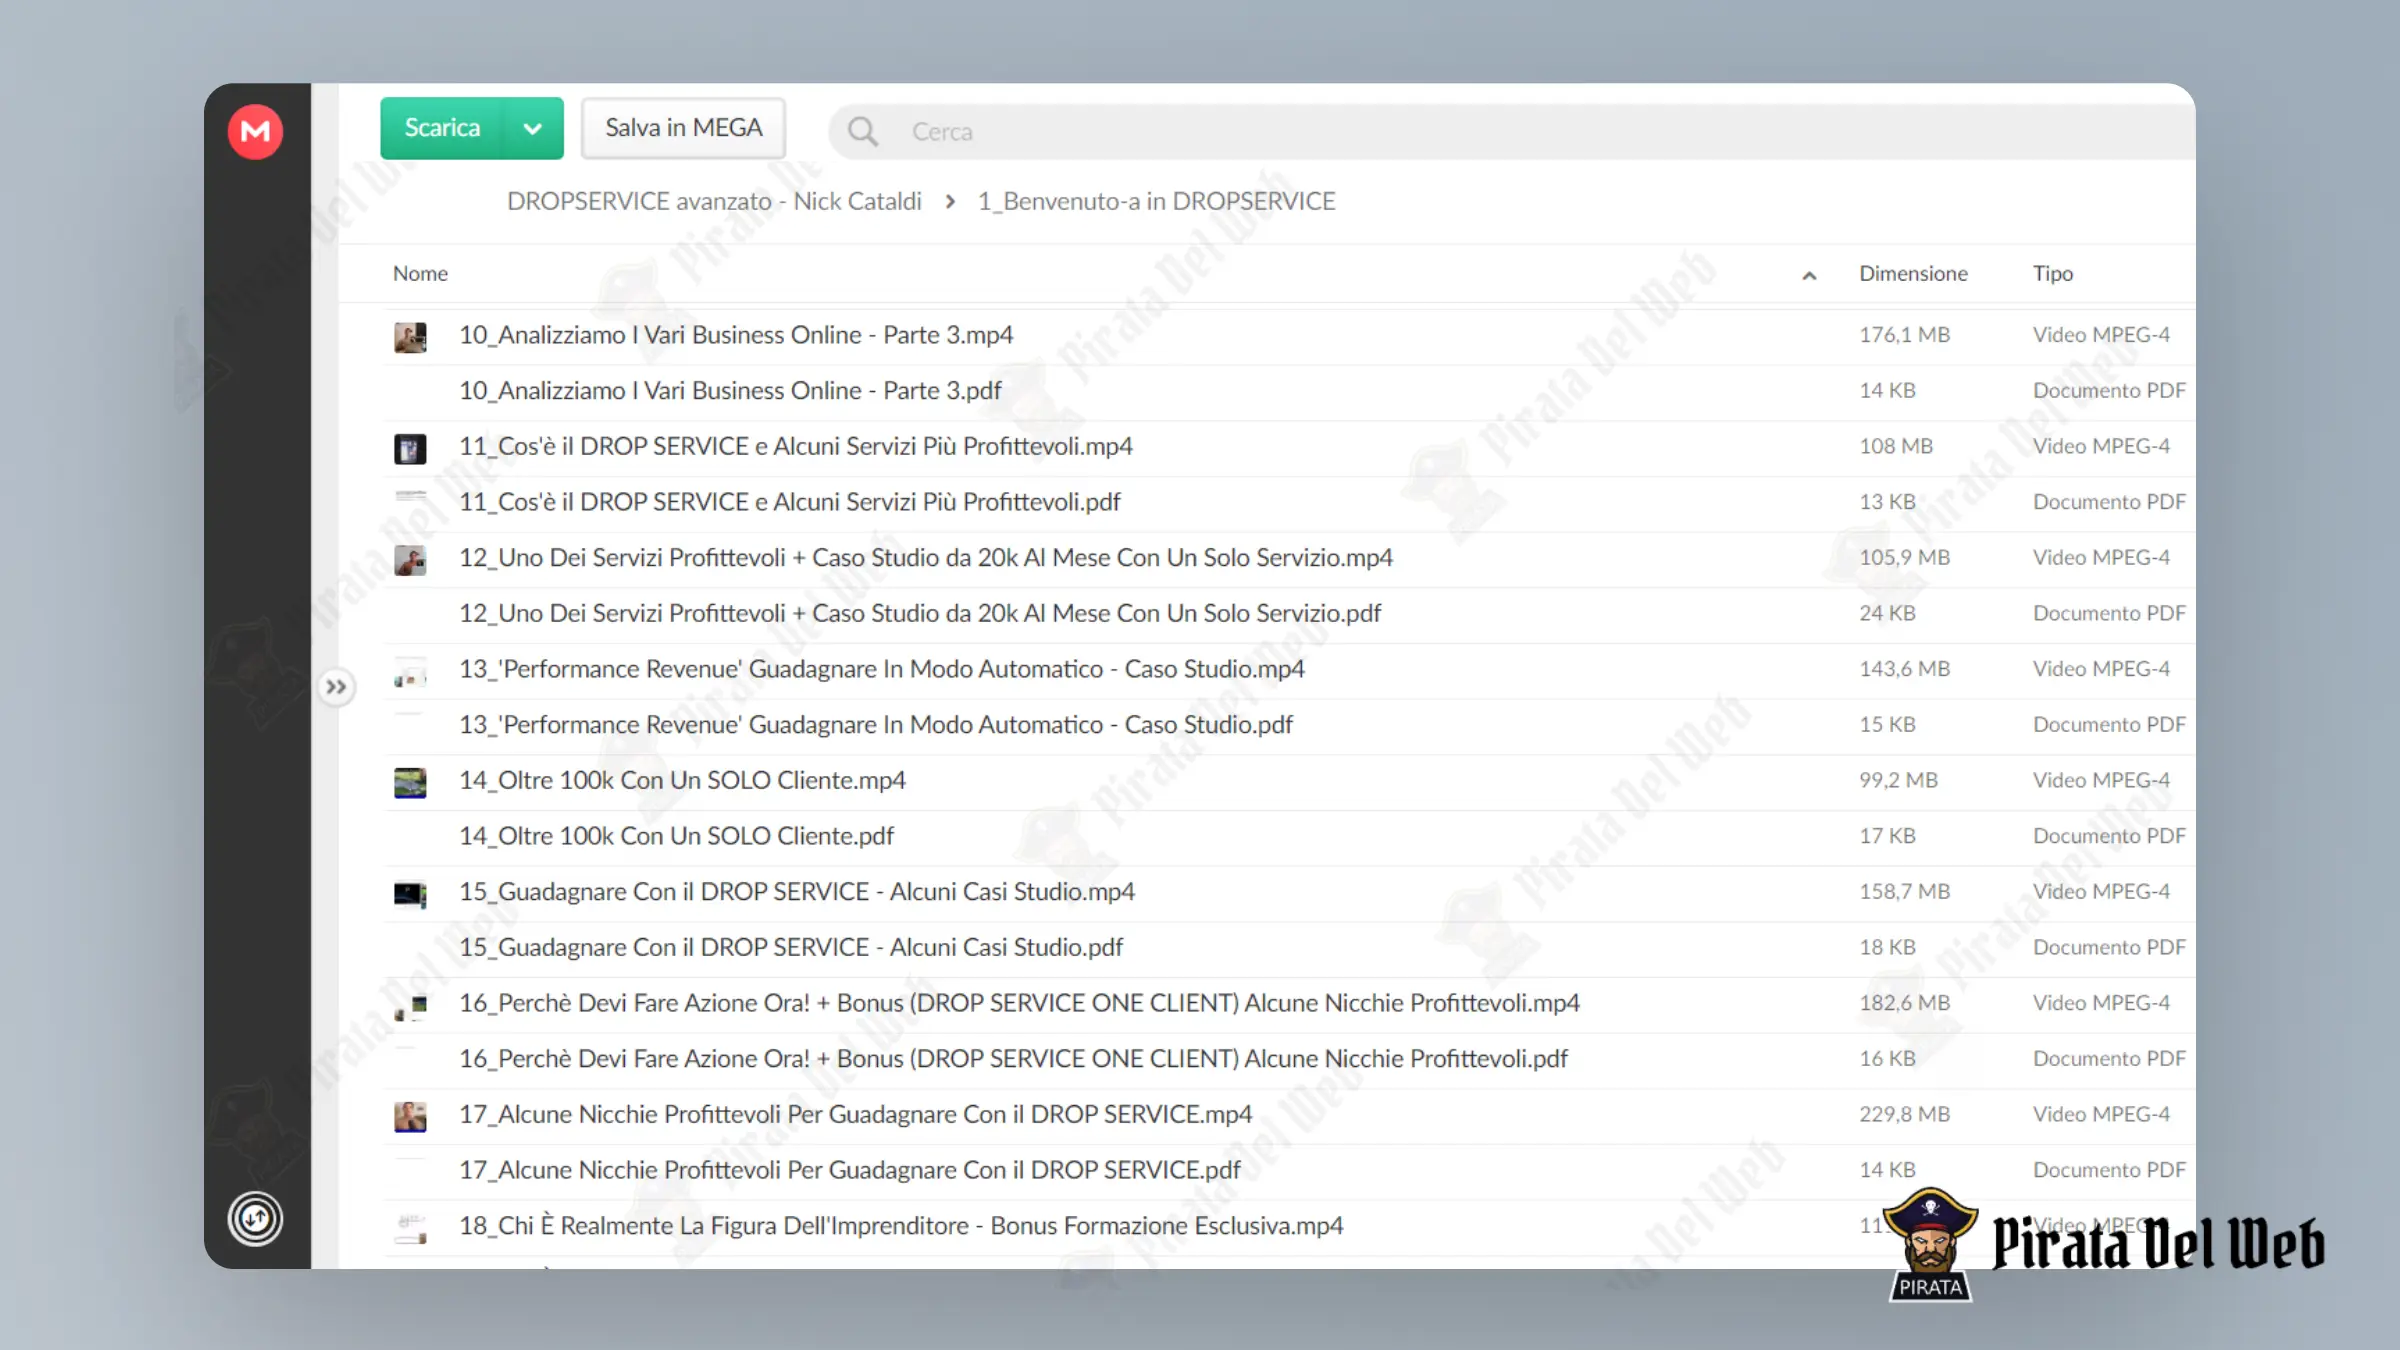Click Salva in MEGA button
This screenshot has width=2400, height=1350.
[684, 128]
